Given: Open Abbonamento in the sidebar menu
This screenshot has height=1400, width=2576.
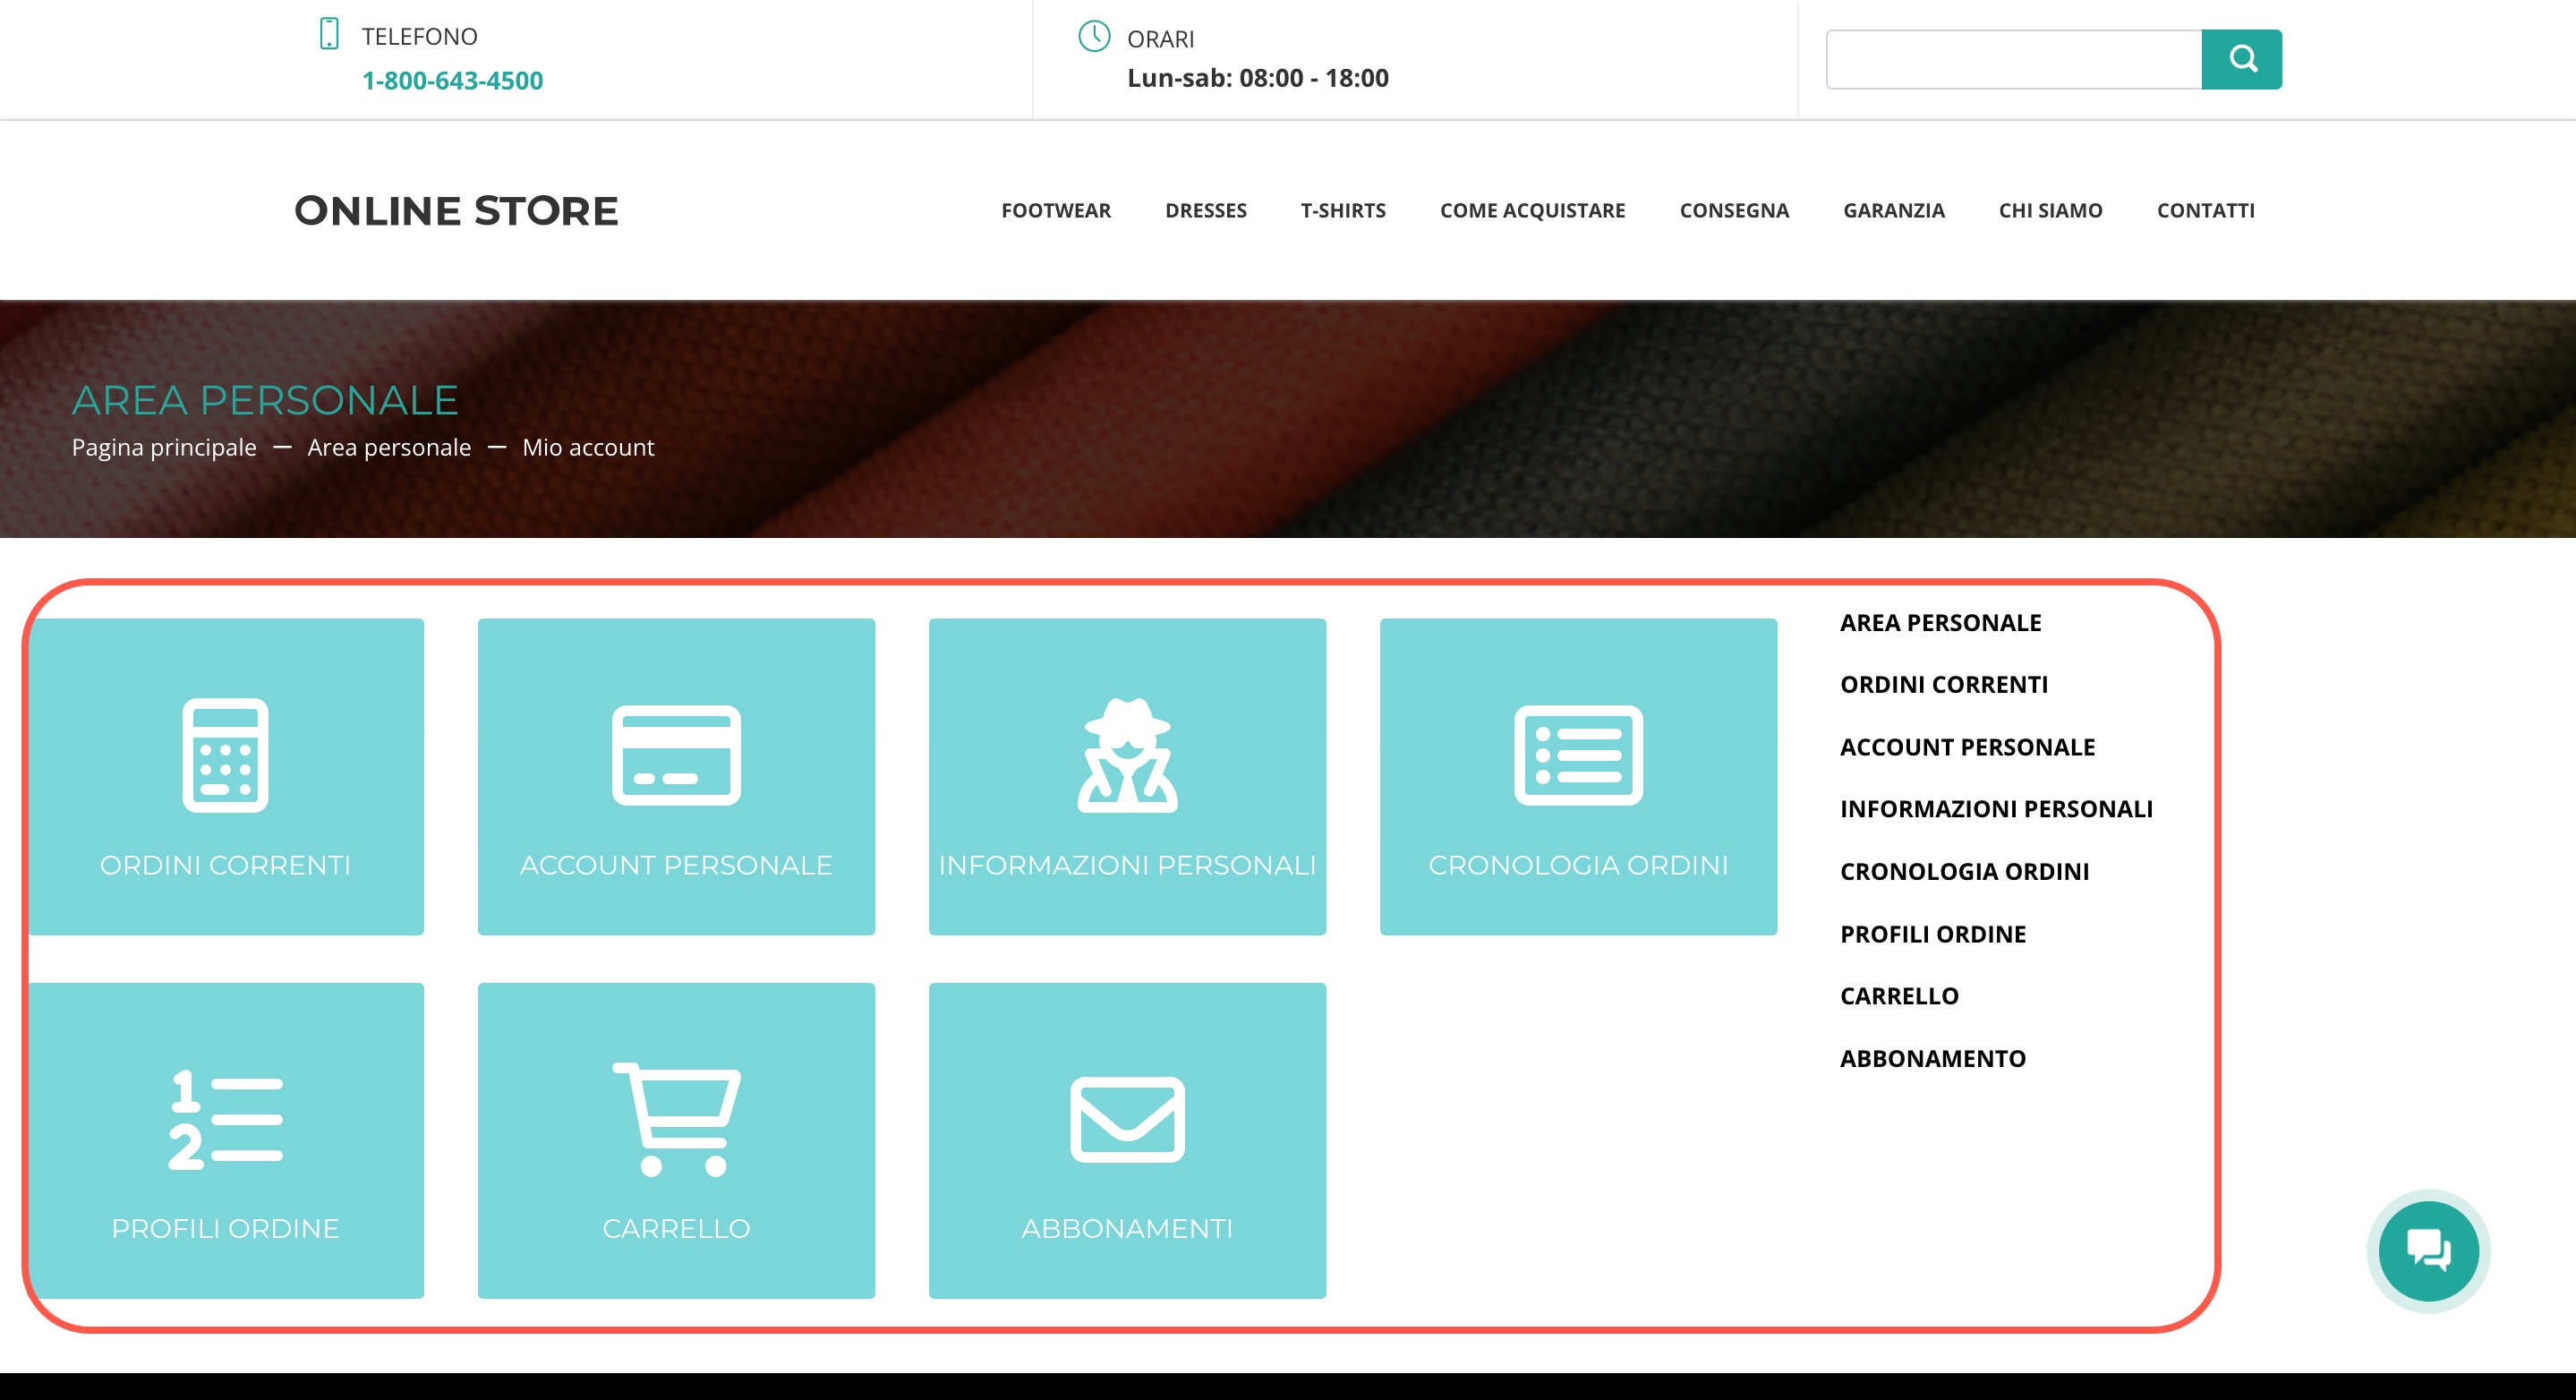Looking at the screenshot, I should (1932, 1058).
